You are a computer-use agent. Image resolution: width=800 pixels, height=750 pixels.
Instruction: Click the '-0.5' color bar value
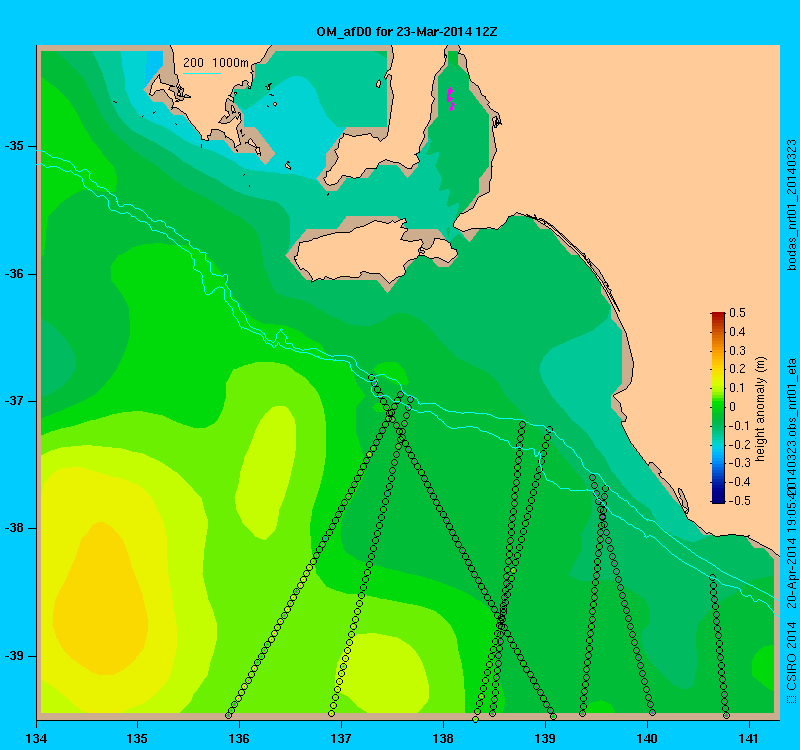click(x=738, y=501)
